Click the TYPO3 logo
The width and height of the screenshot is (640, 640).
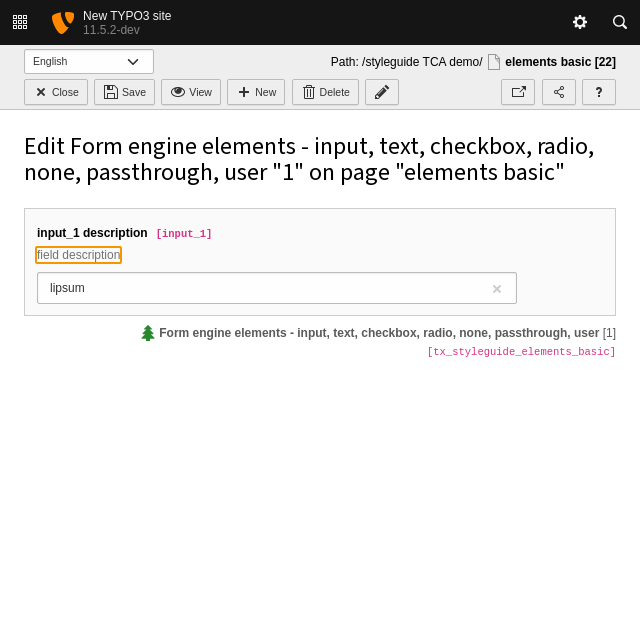coord(62,22)
